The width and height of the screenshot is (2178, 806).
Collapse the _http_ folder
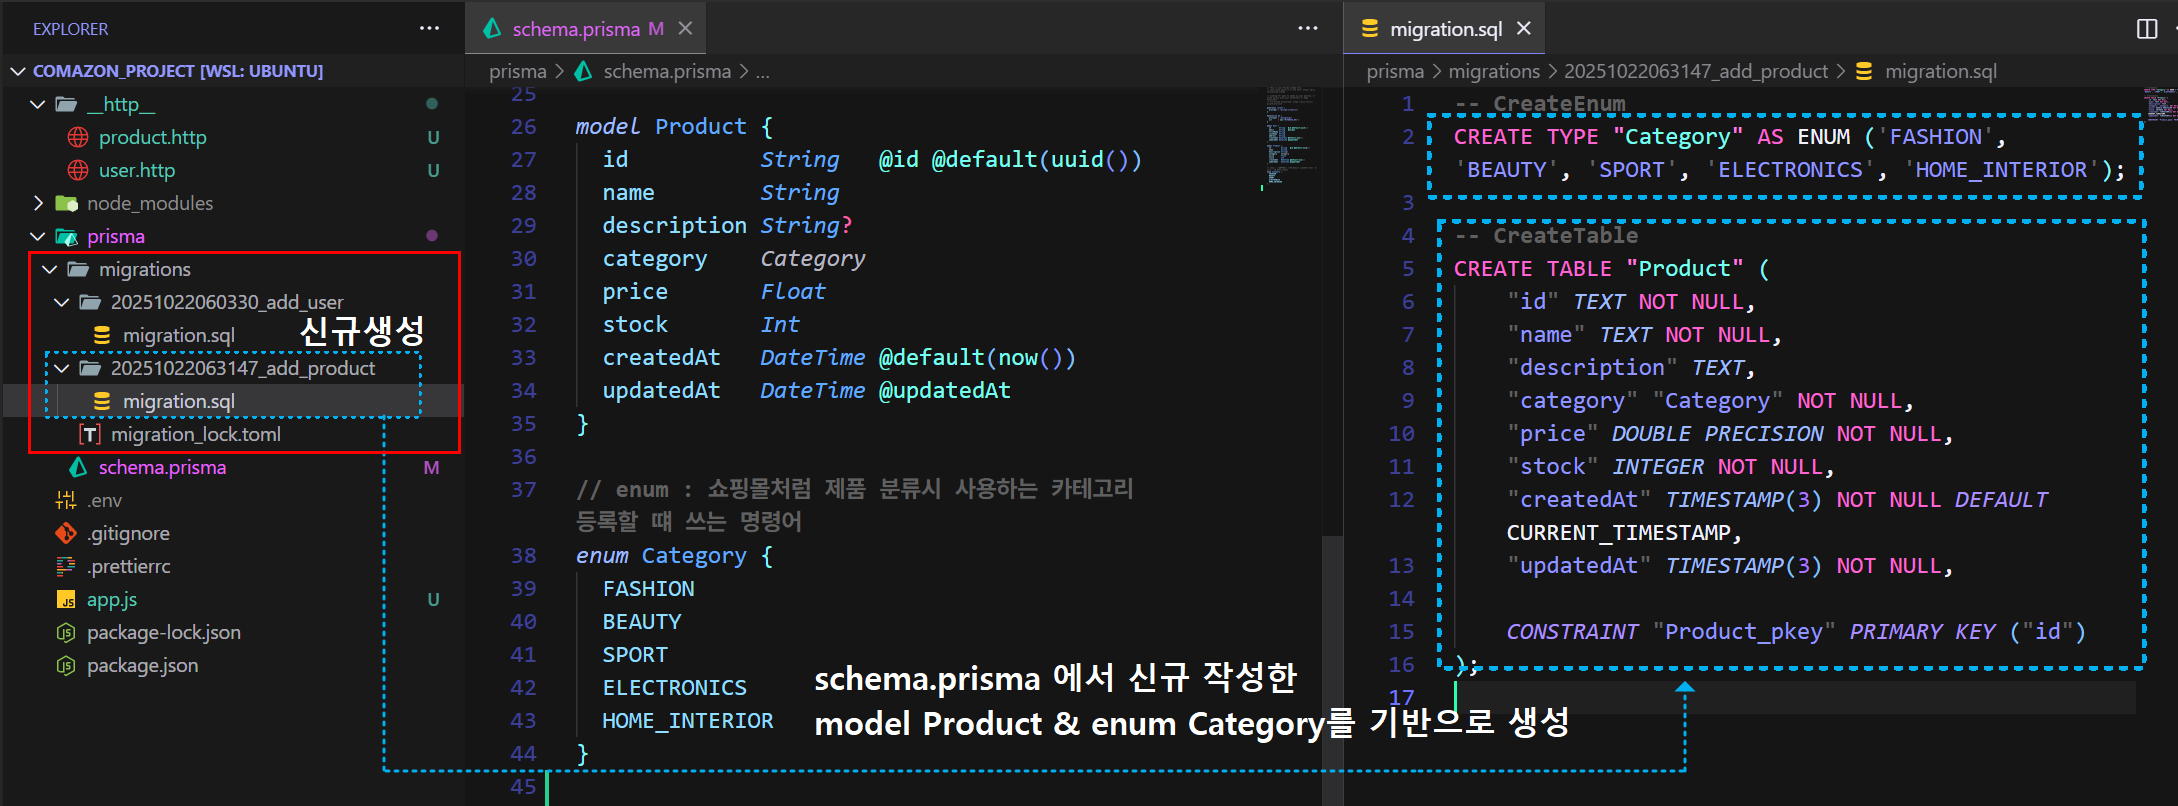38,104
